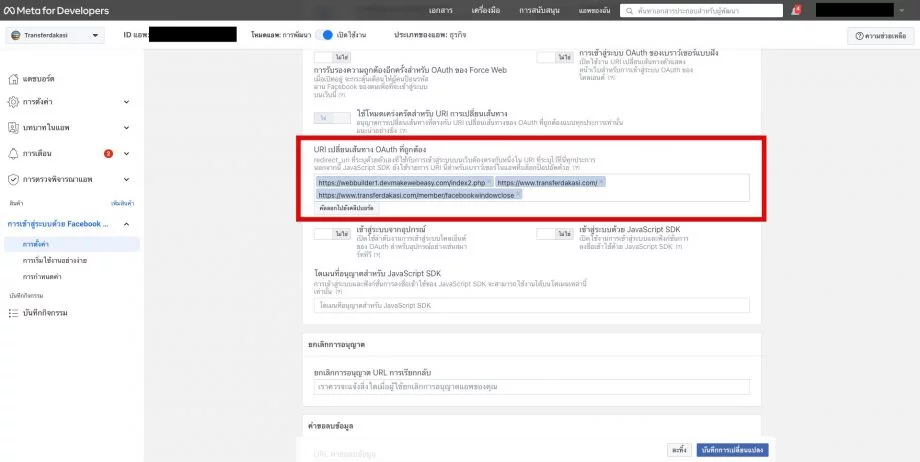This screenshot has width=920, height=462.
Task: Expand the App Review section chevron
Action: [126, 179]
